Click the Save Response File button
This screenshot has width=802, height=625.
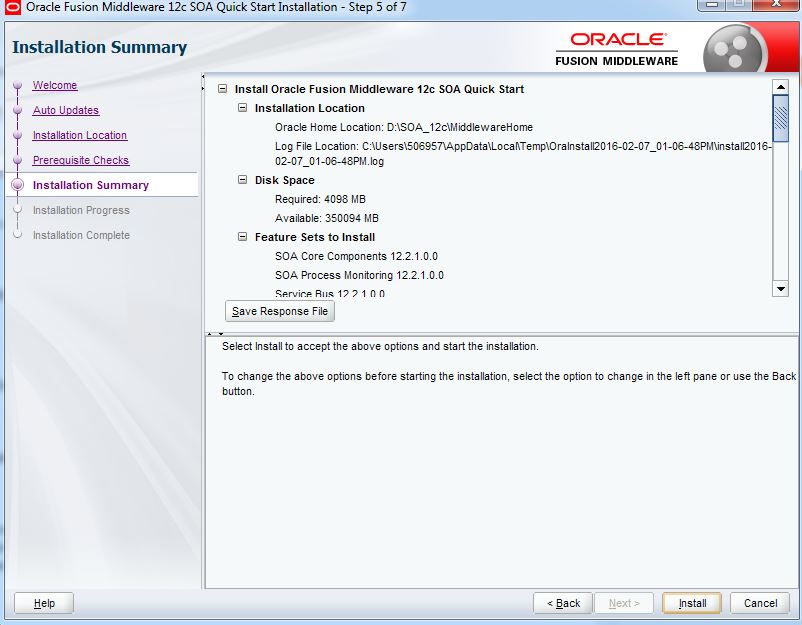(279, 311)
